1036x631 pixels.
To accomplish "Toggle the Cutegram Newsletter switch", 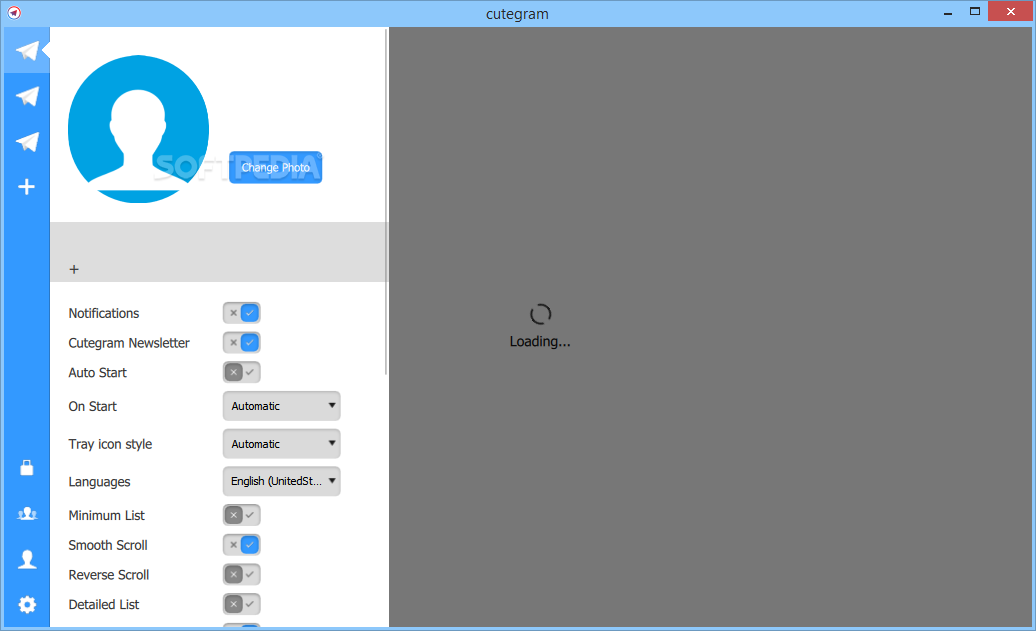I will (x=242, y=343).
